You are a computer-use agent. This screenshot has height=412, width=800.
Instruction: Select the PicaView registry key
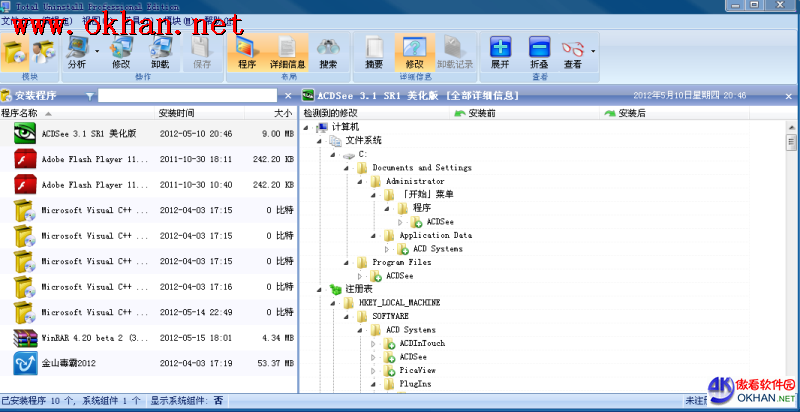click(417, 370)
